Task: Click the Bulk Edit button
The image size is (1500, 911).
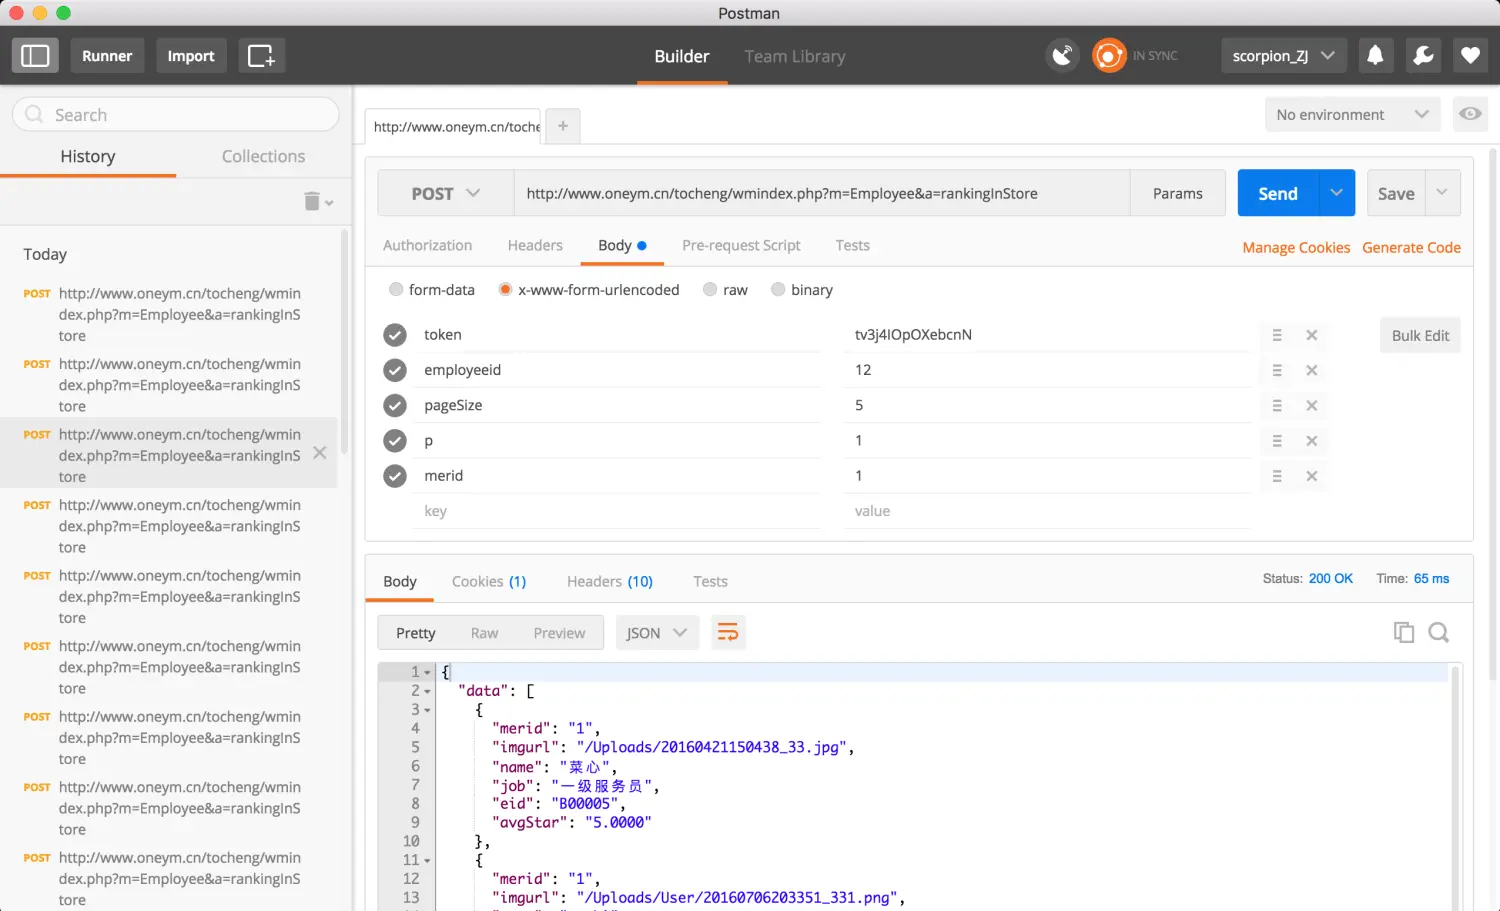Action: coord(1420,335)
